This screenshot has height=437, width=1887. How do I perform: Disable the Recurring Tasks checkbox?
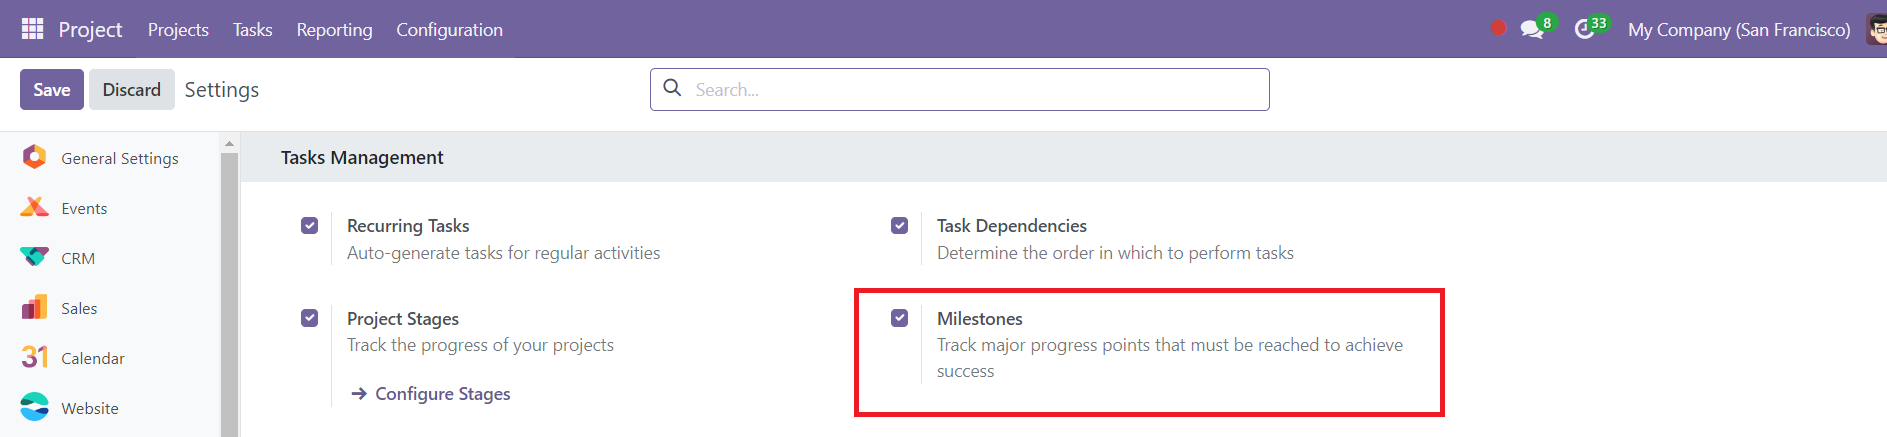tap(310, 226)
